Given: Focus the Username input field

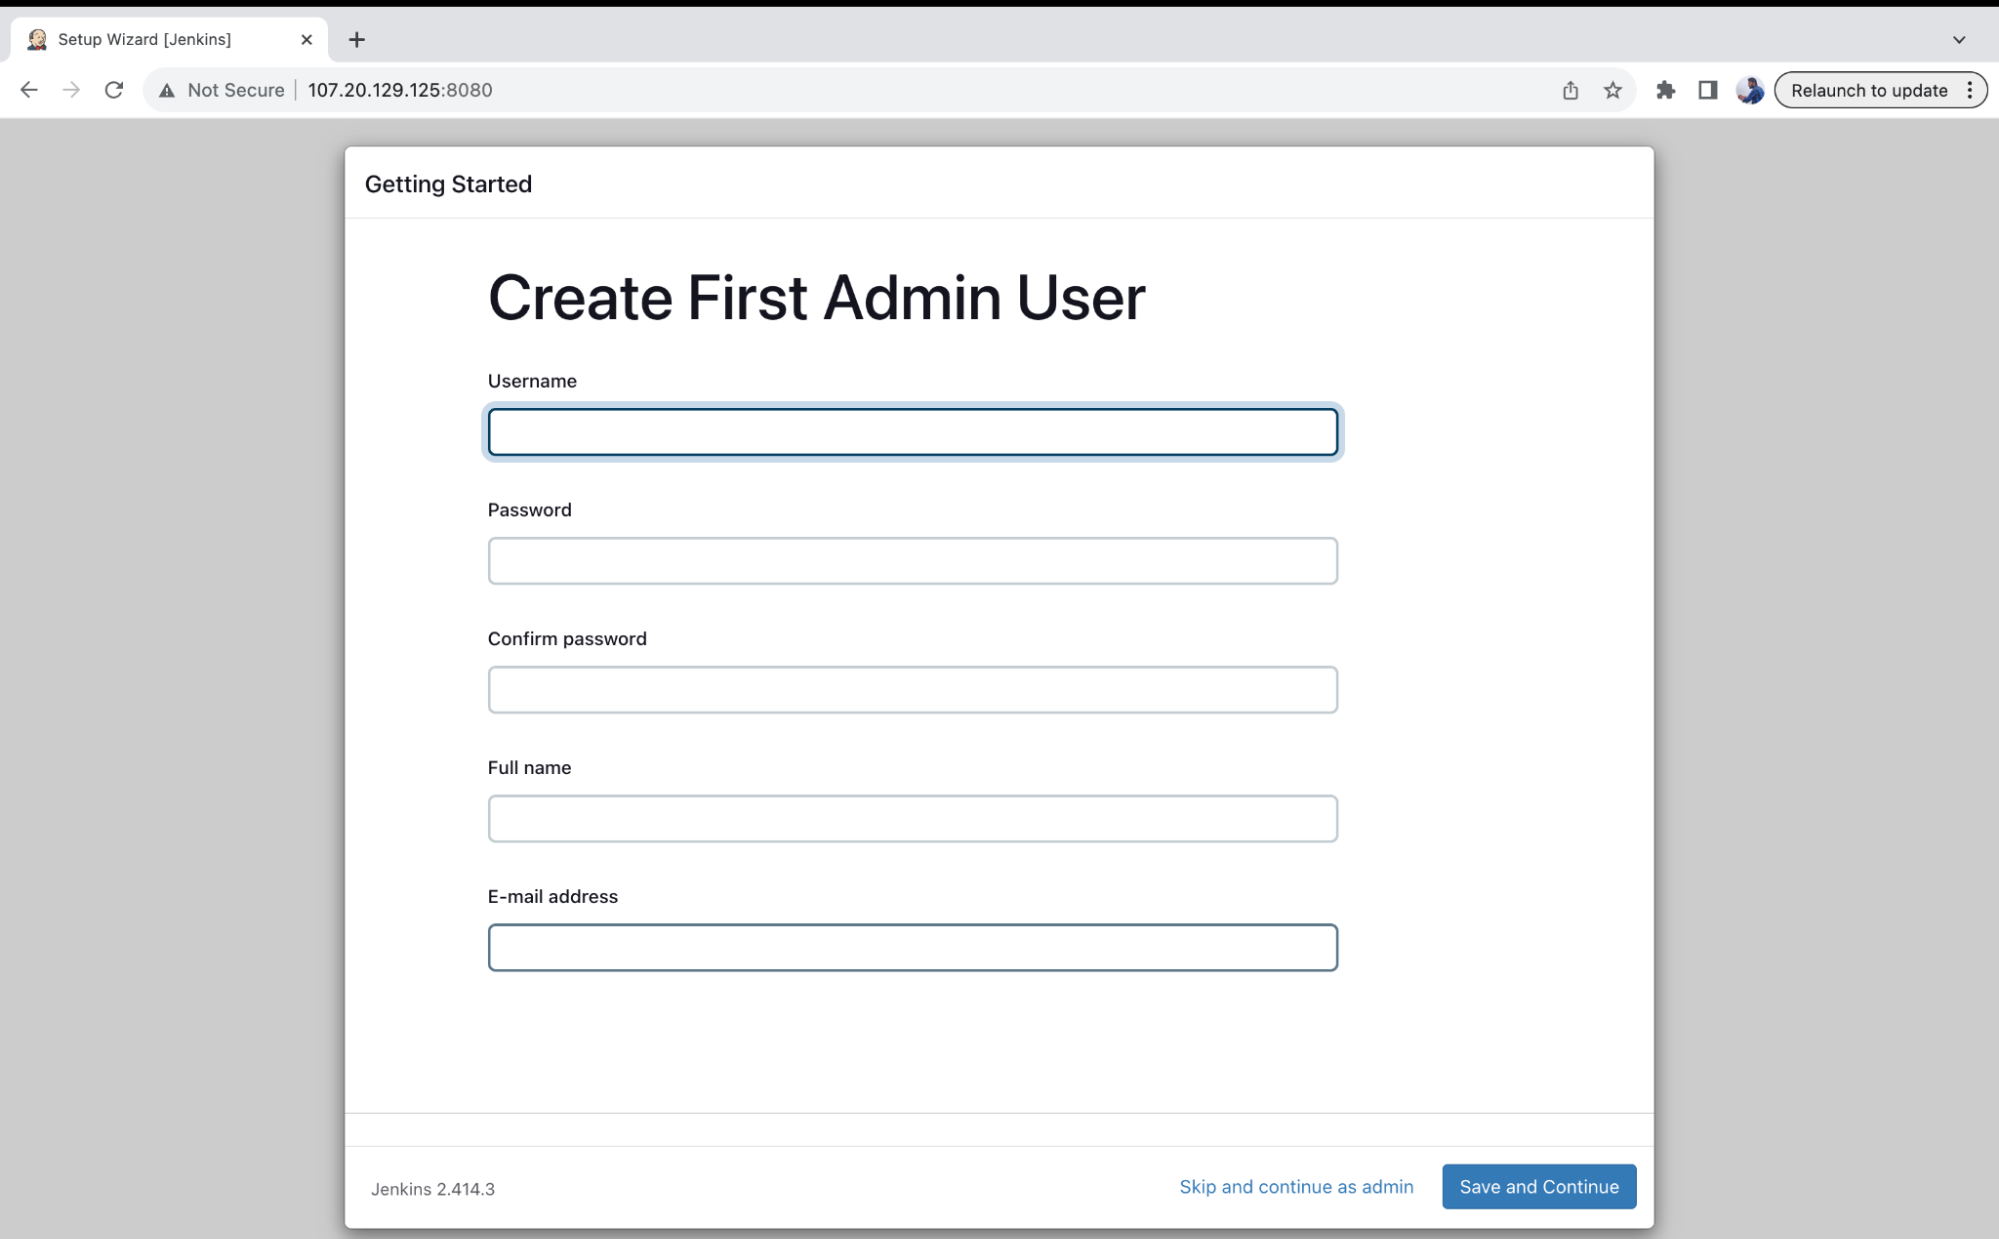Looking at the screenshot, I should point(912,432).
